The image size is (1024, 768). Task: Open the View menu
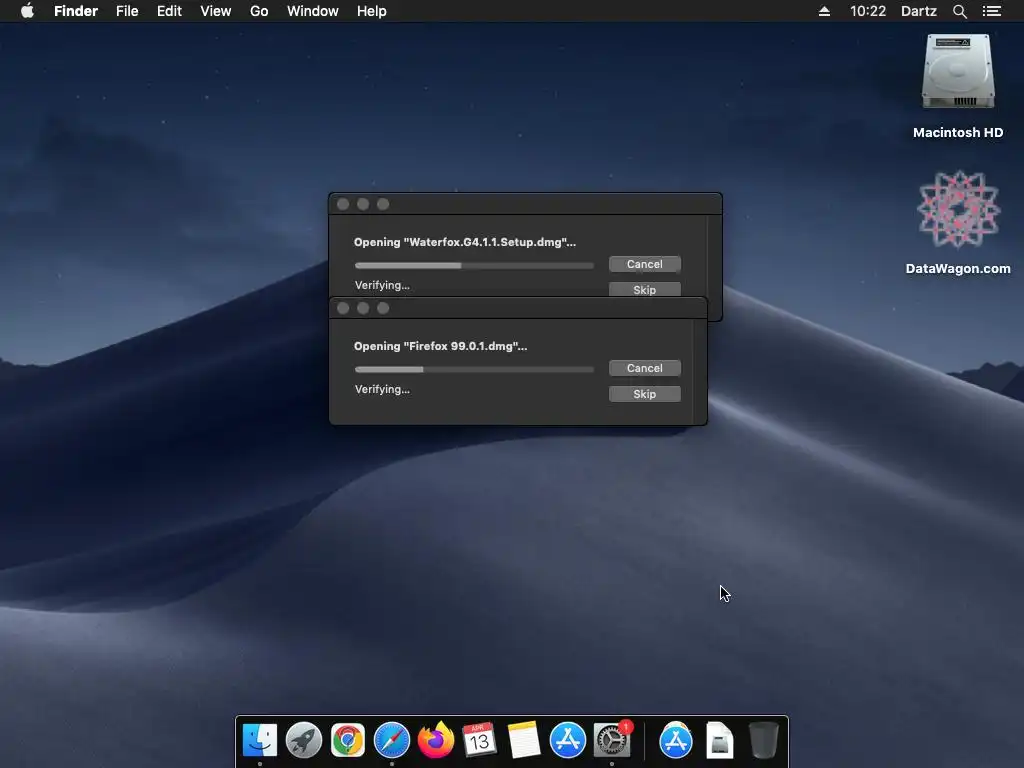click(216, 11)
